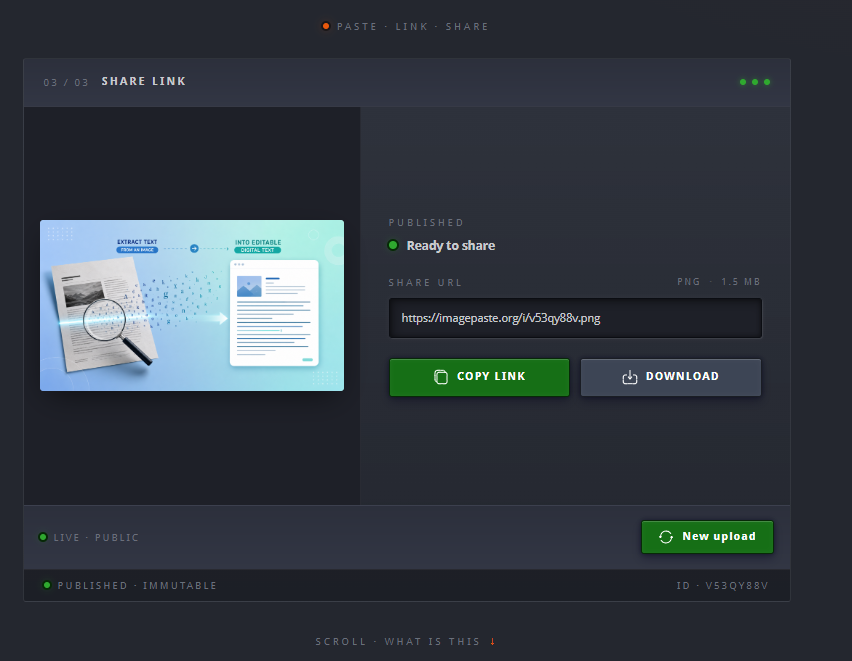Click the 'SHARE URL' label

tap(425, 283)
